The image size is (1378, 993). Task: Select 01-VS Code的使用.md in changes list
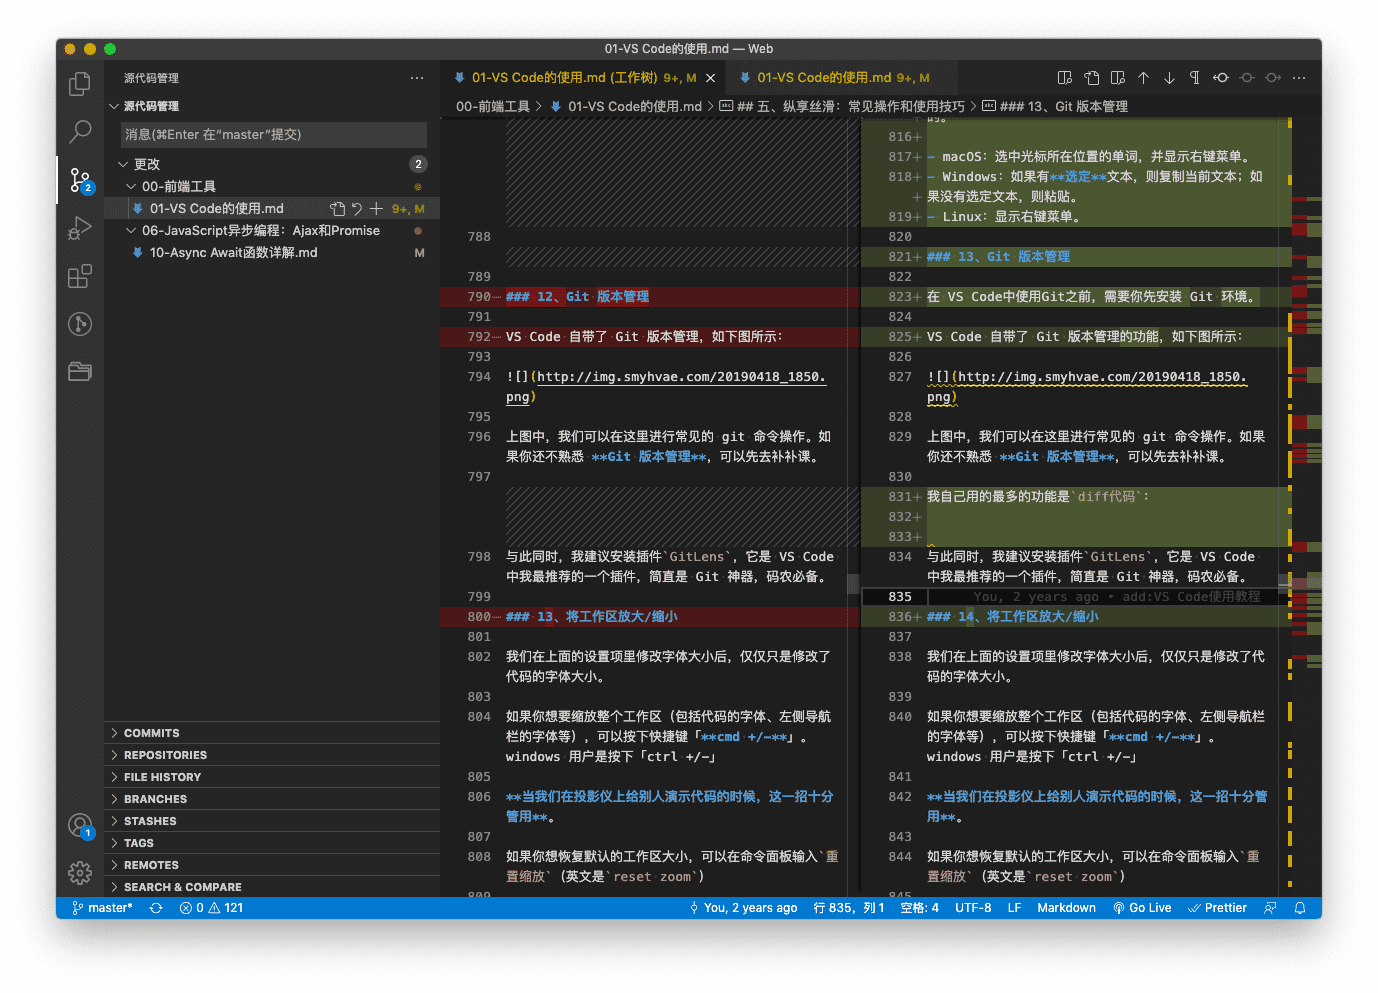(272, 209)
